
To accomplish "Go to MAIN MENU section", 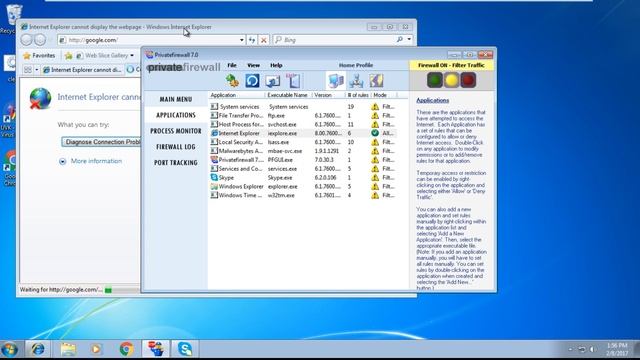I will coord(176,99).
